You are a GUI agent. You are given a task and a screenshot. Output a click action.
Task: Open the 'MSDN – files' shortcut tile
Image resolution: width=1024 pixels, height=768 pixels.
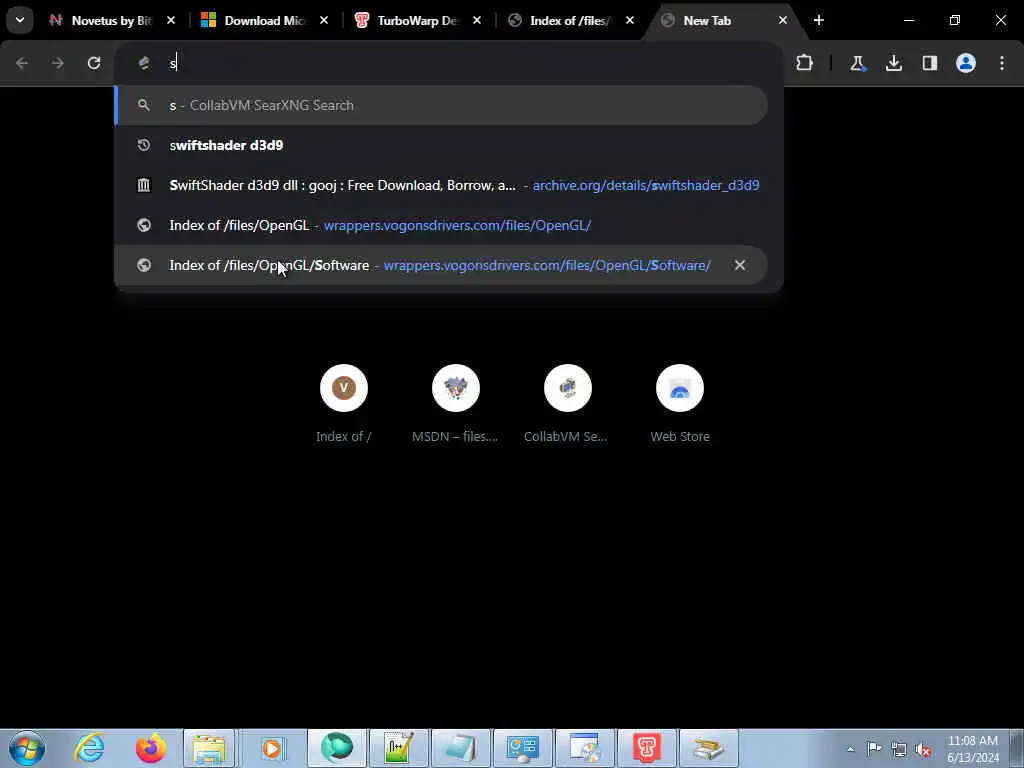(x=455, y=404)
